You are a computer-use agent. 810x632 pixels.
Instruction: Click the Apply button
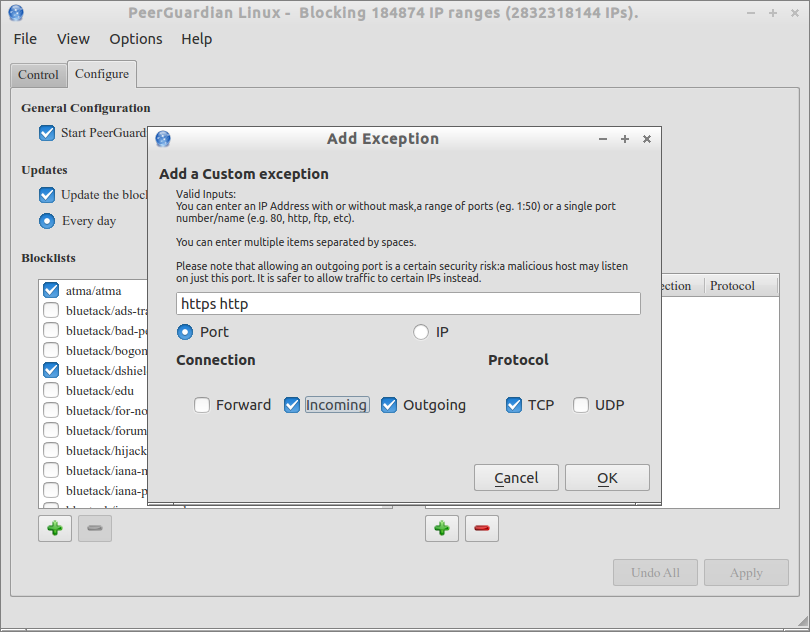point(746,573)
